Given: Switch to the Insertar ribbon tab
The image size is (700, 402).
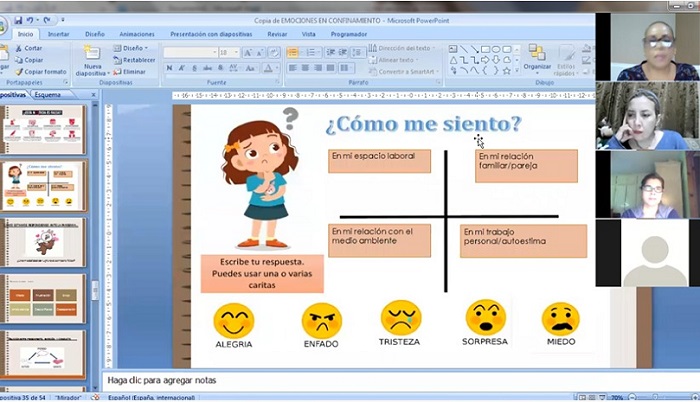Looking at the screenshot, I should 59,33.
